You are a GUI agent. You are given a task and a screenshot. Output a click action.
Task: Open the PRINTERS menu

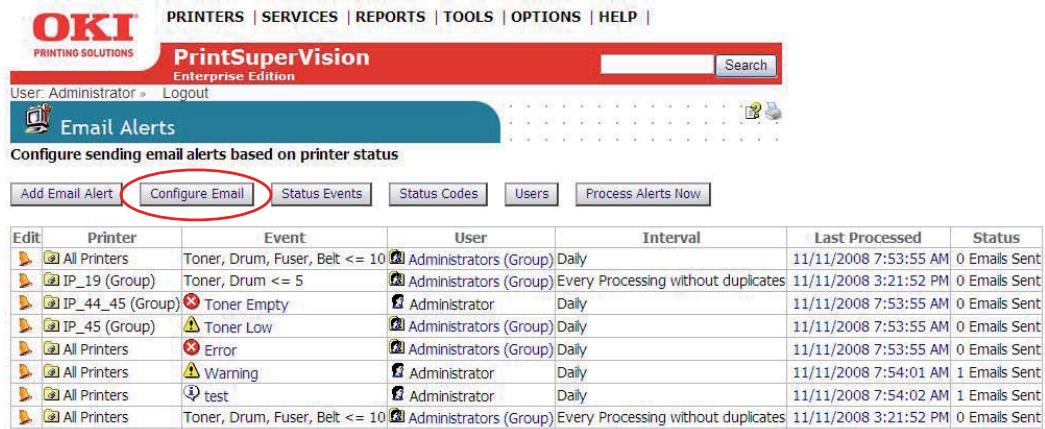[205, 17]
